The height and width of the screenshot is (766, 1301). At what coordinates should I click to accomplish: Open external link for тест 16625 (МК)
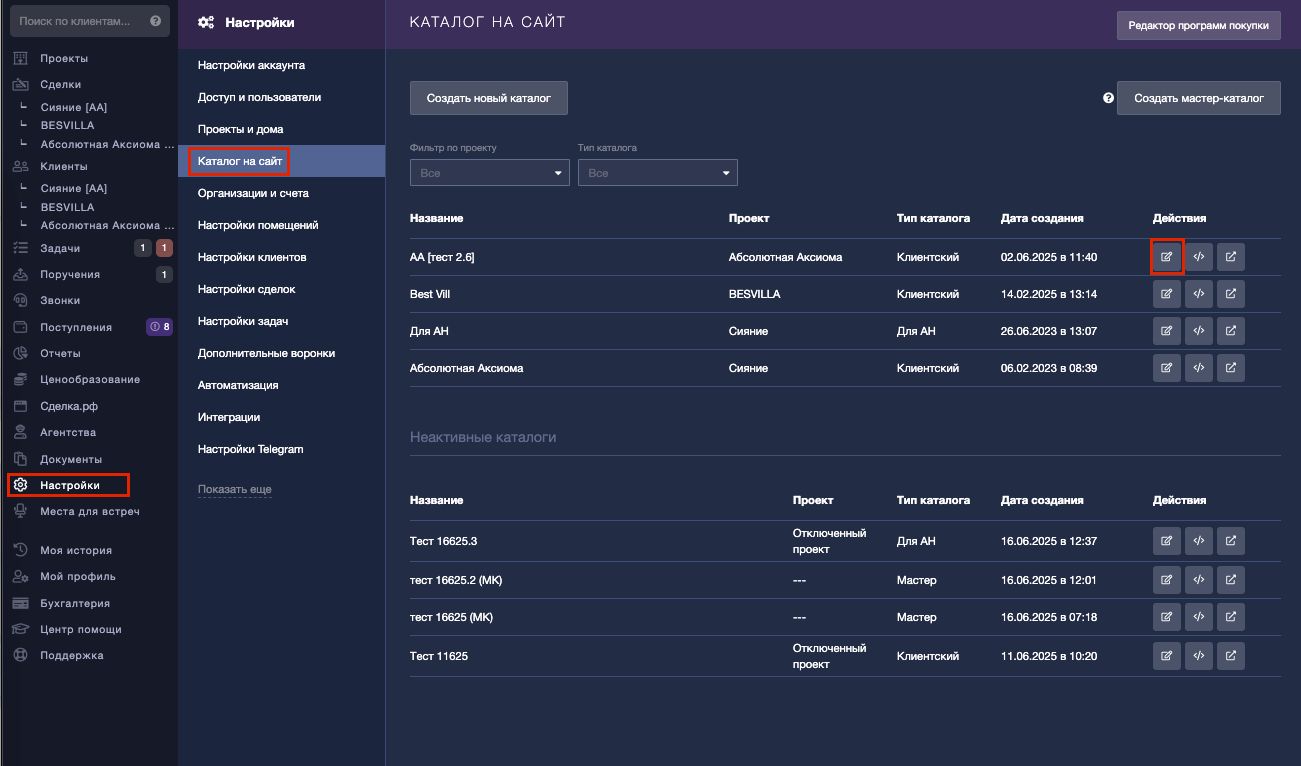click(1230, 617)
